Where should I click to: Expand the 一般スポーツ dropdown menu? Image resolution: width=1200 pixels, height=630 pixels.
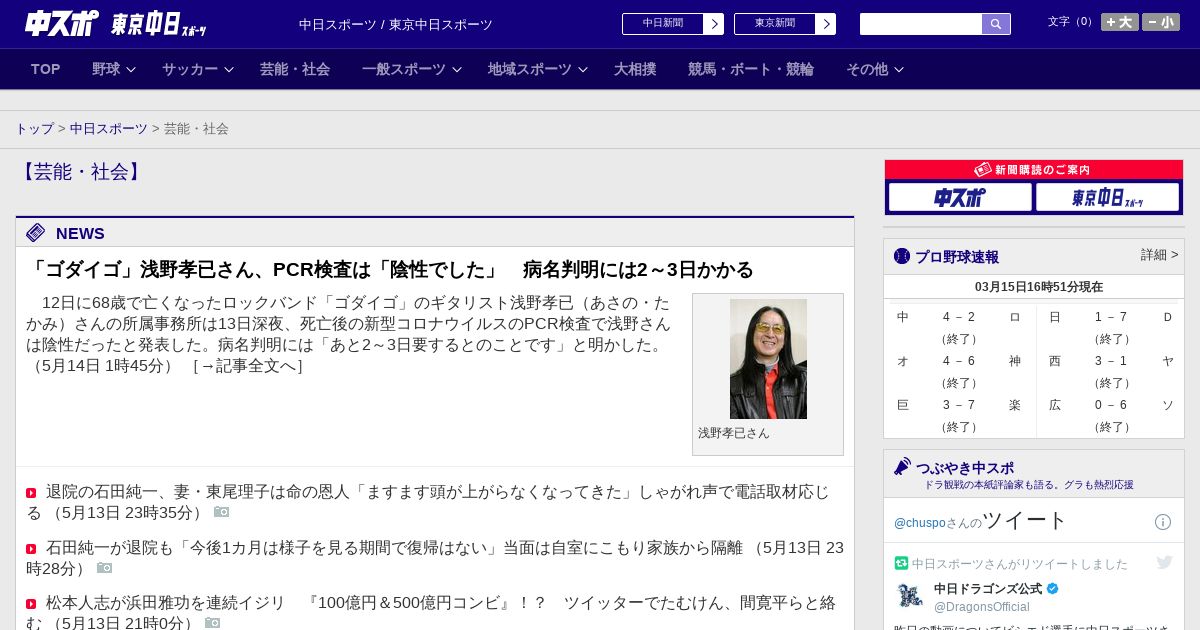coord(412,69)
